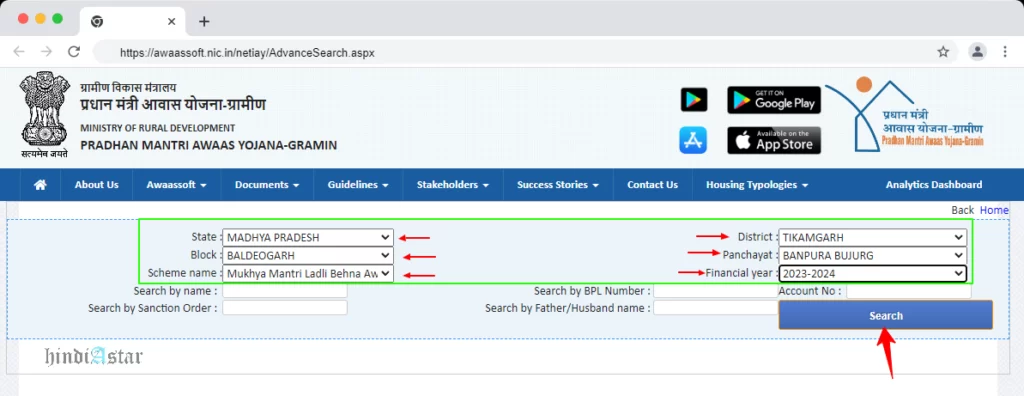The height and width of the screenshot is (396, 1024).
Task: Open the Block dropdown showing BALDEOGARH
Action: click(x=308, y=256)
